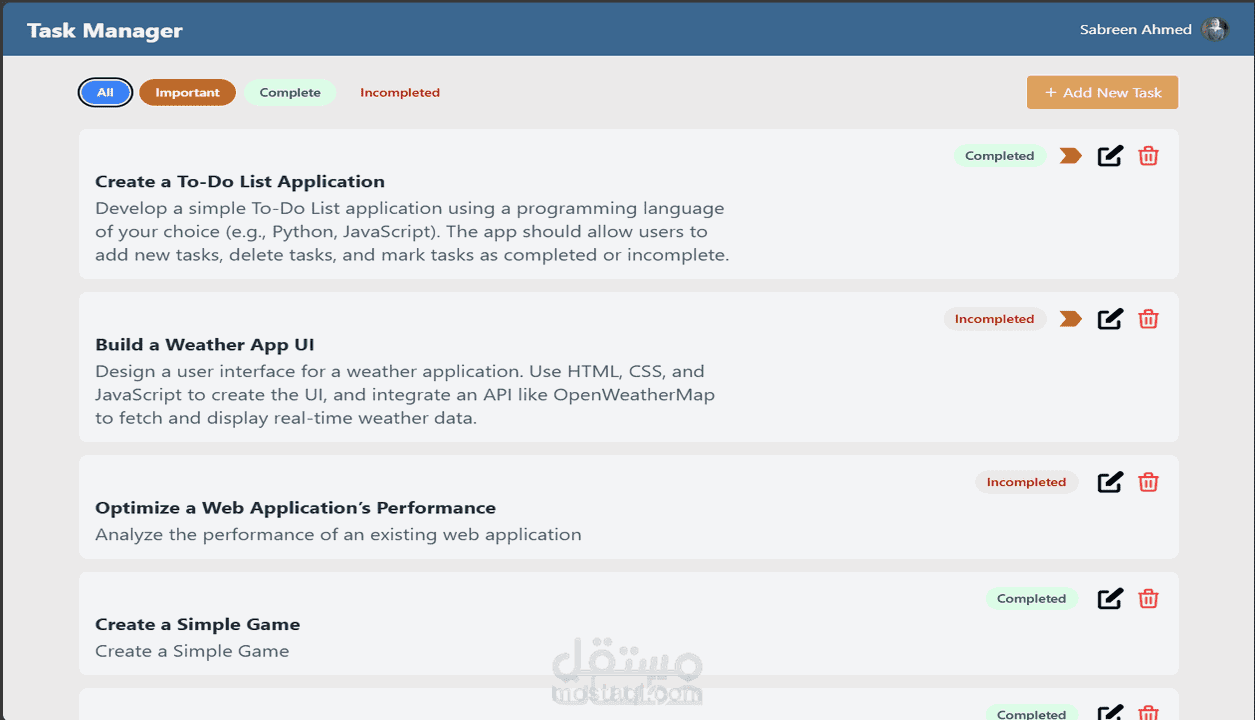Open edit for Create a Simple Game task

1110,599
